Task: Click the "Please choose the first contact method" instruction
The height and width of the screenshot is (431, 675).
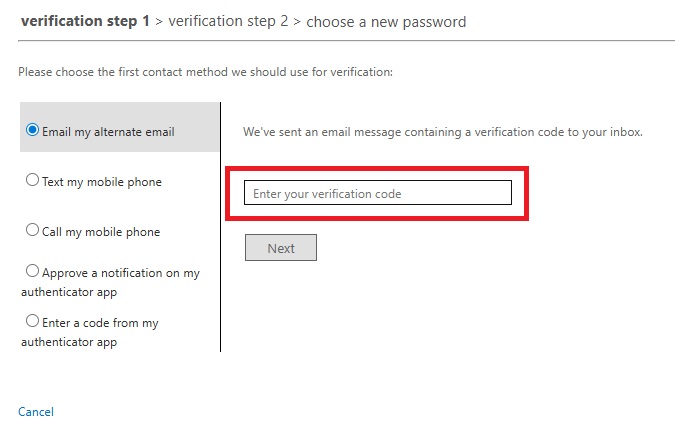Action: tap(205, 72)
